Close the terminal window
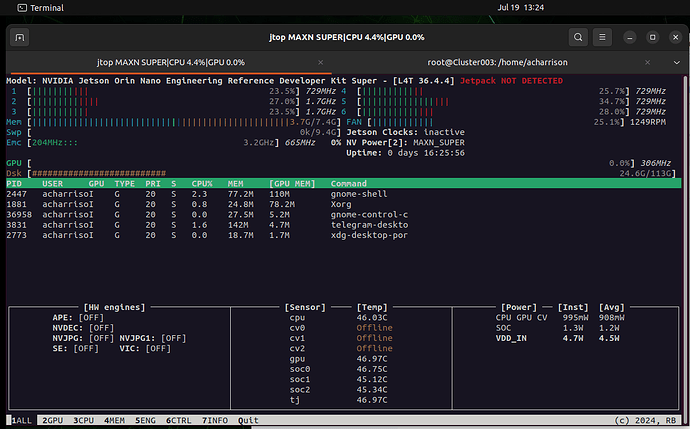This screenshot has height=429, width=690. [x=675, y=37]
